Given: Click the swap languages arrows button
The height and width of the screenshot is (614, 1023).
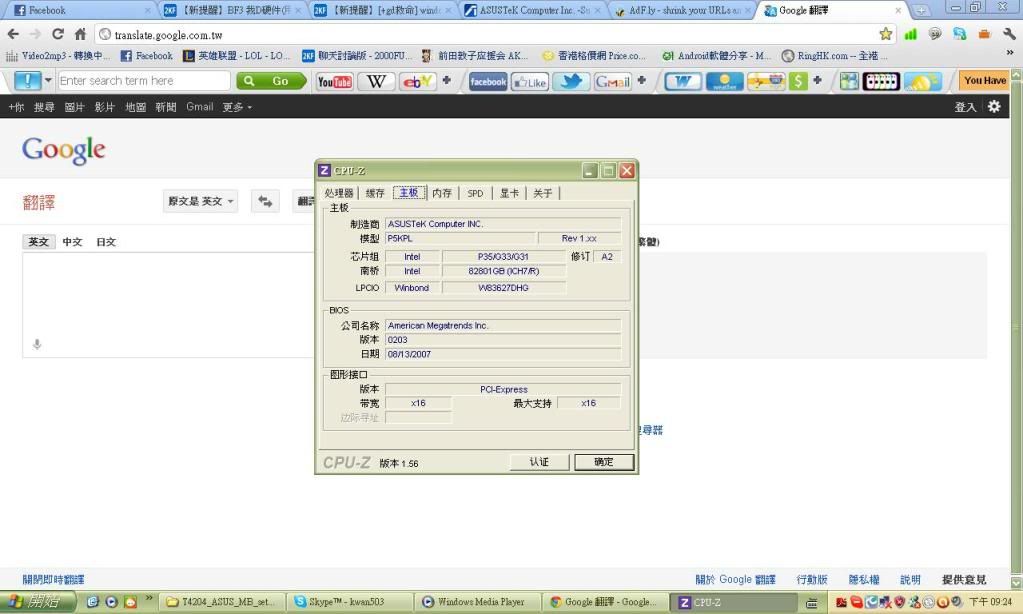Looking at the screenshot, I should pyautogui.click(x=265, y=201).
